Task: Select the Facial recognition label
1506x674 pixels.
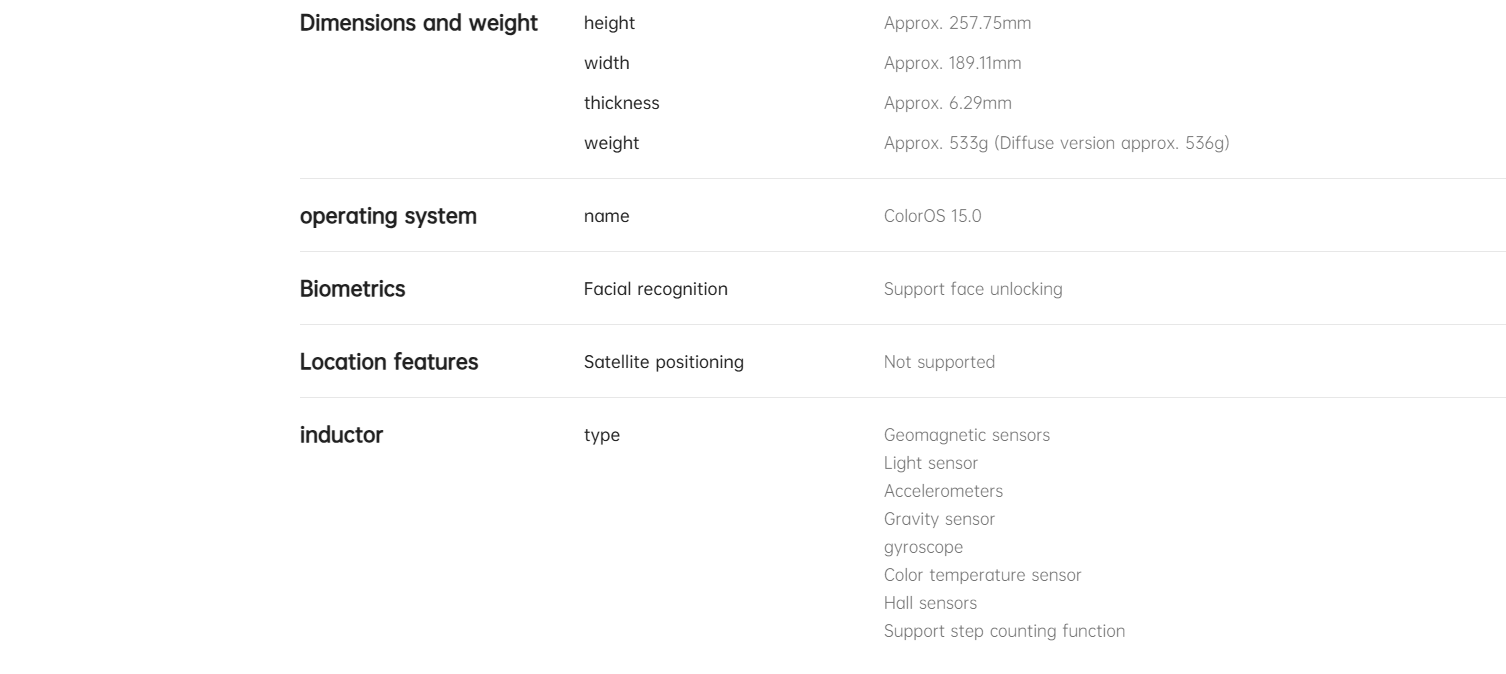Action: pos(656,289)
